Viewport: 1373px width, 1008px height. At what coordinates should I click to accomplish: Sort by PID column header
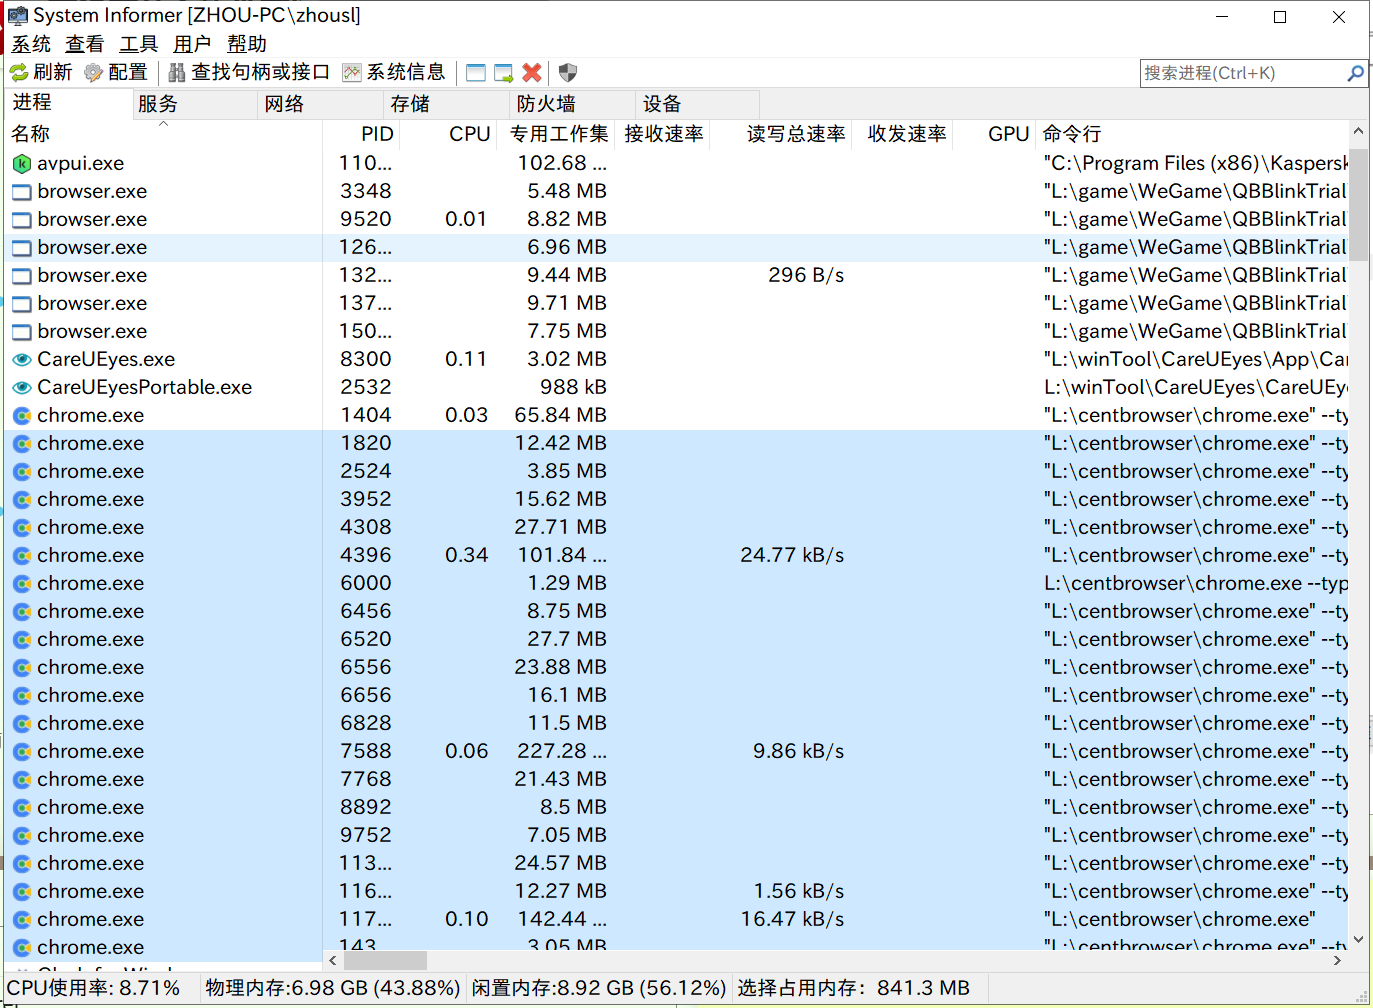[x=377, y=134]
